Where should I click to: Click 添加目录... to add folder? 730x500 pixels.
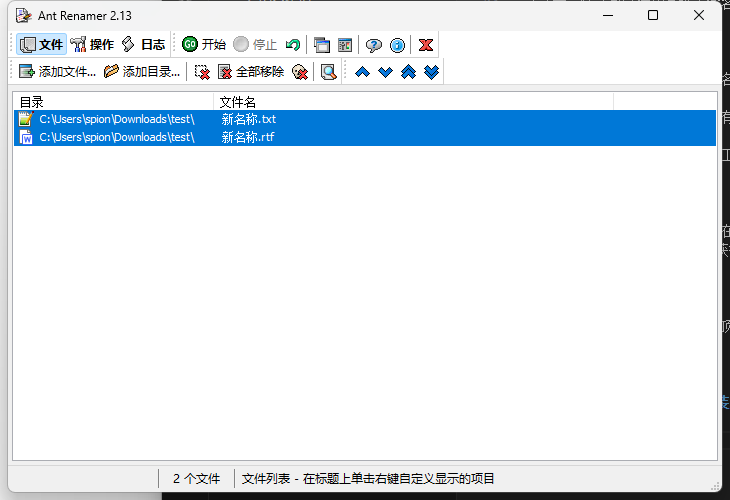coord(142,71)
